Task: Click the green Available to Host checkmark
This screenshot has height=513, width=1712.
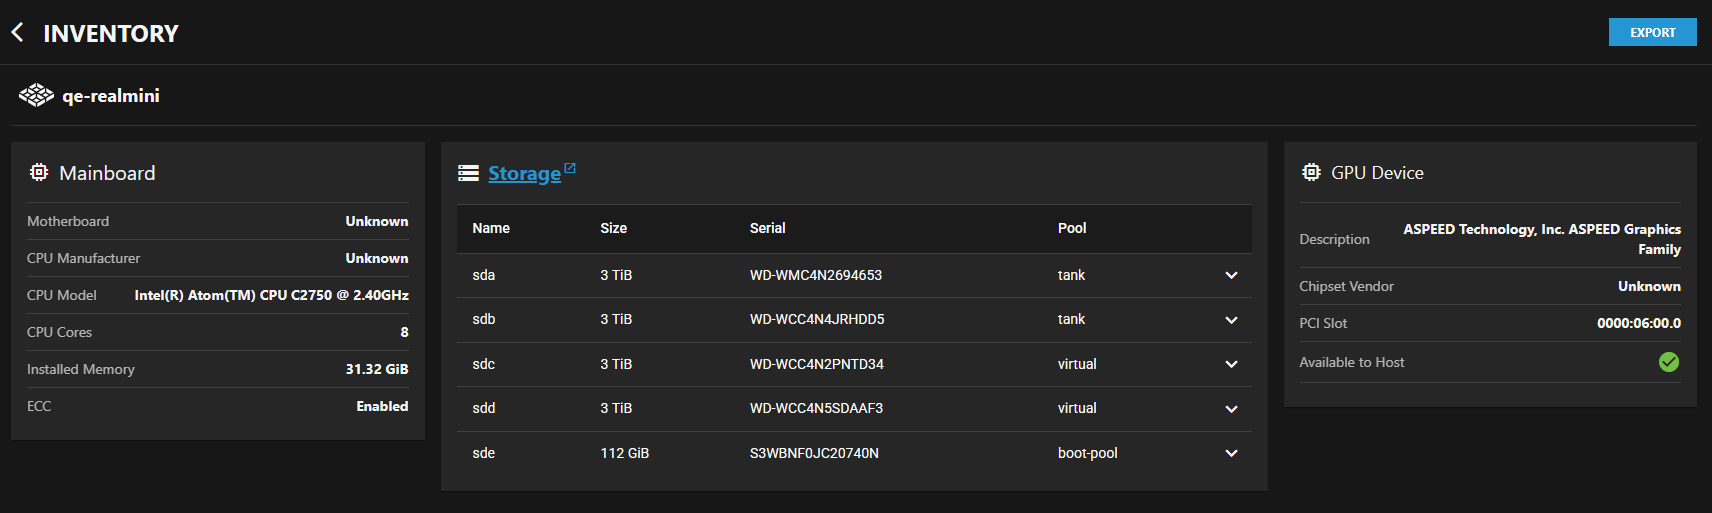Action: coord(1668,362)
